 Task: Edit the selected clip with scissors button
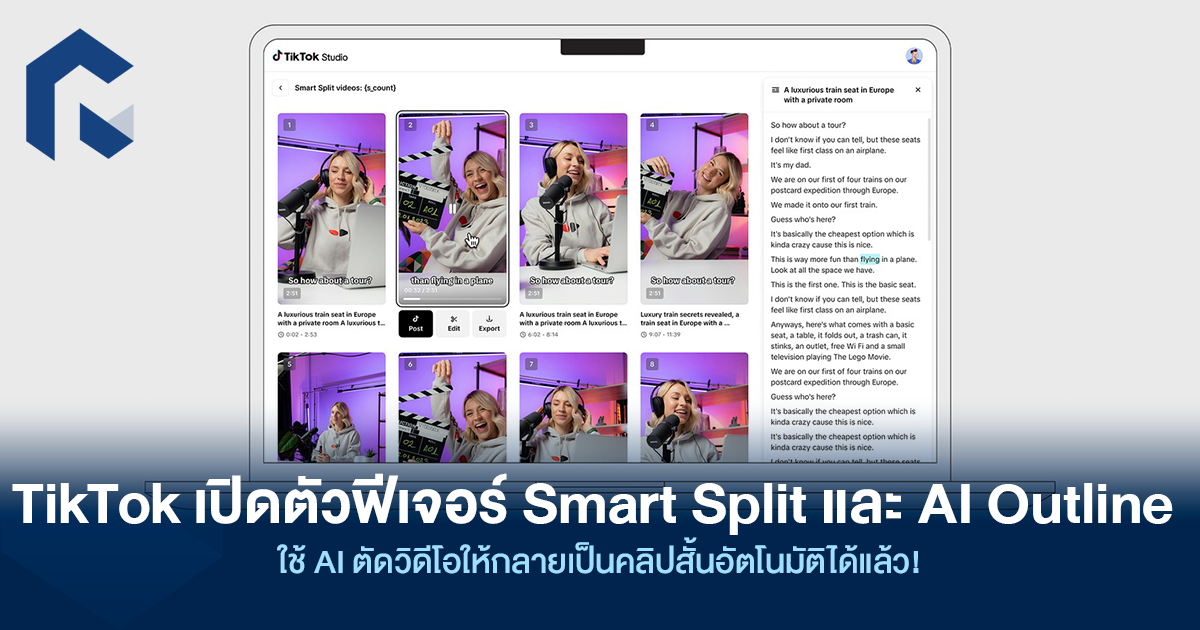[x=453, y=323]
